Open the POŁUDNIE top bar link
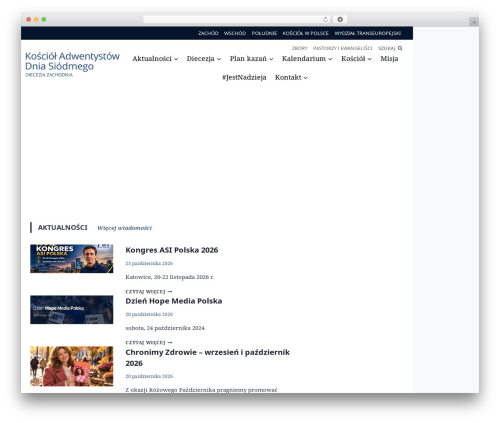Viewport: 500px width, 423px height. click(264, 33)
